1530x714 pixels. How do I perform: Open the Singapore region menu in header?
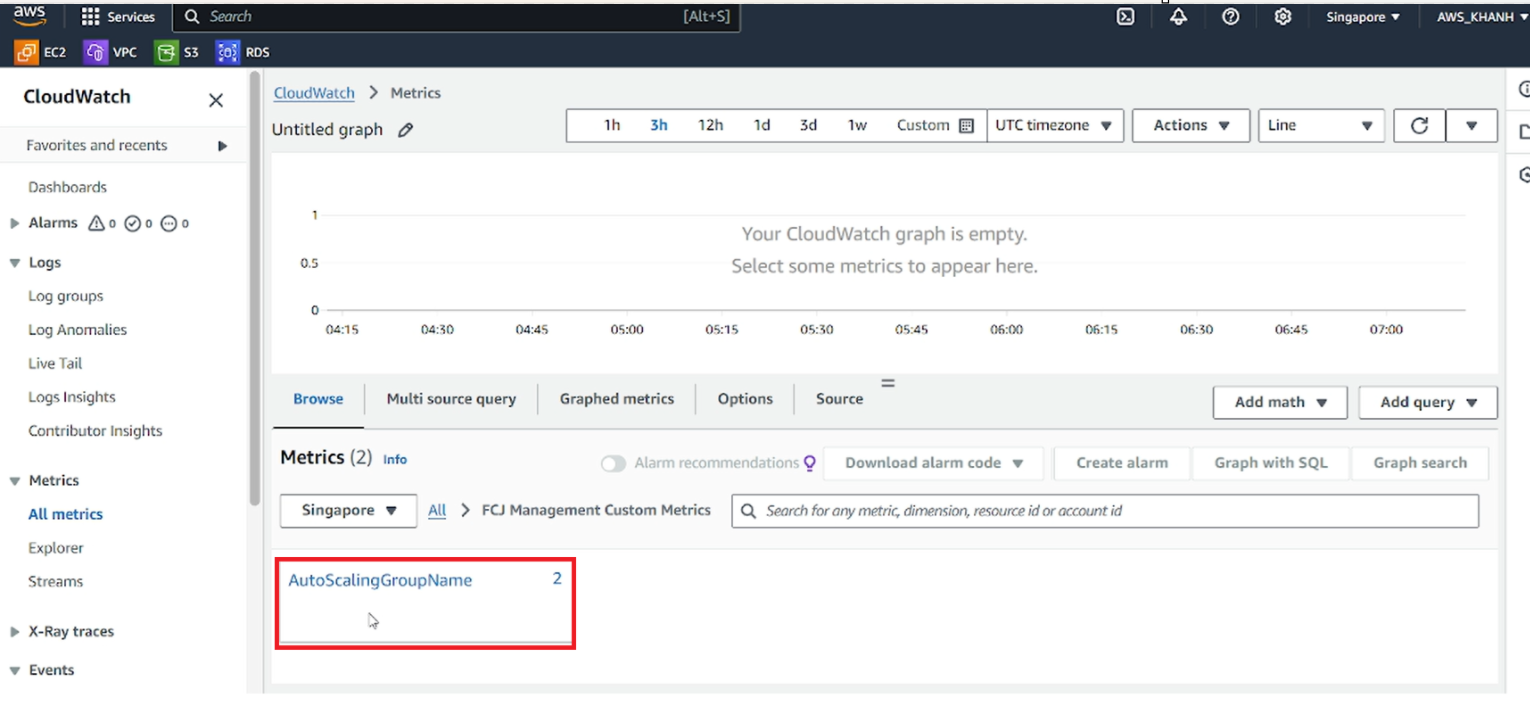(x=1363, y=17)
